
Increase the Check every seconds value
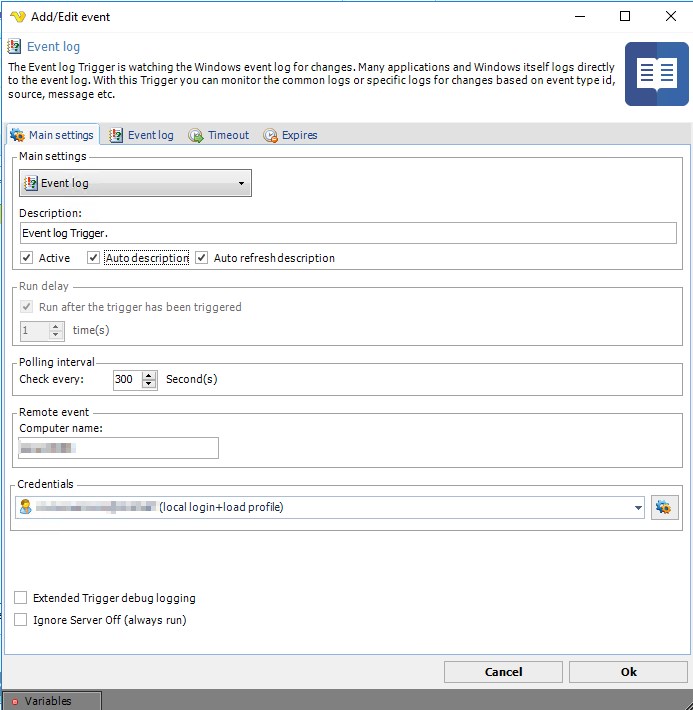[x=150, y=375]
